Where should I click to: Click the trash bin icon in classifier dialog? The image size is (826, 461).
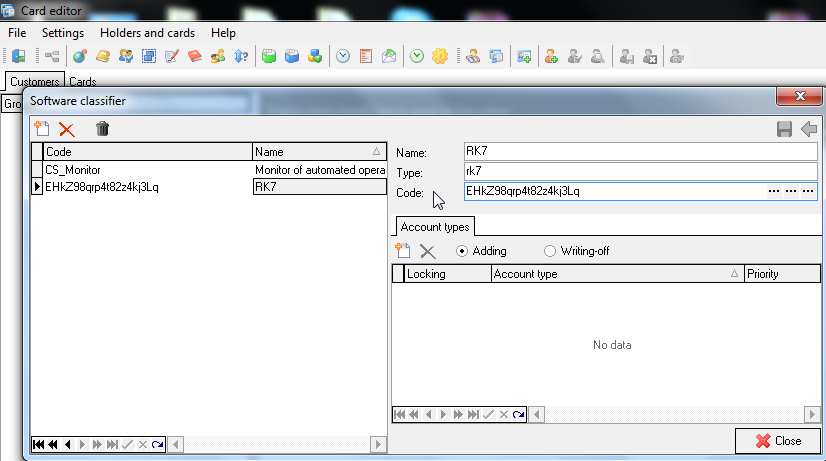coord(102,129)
